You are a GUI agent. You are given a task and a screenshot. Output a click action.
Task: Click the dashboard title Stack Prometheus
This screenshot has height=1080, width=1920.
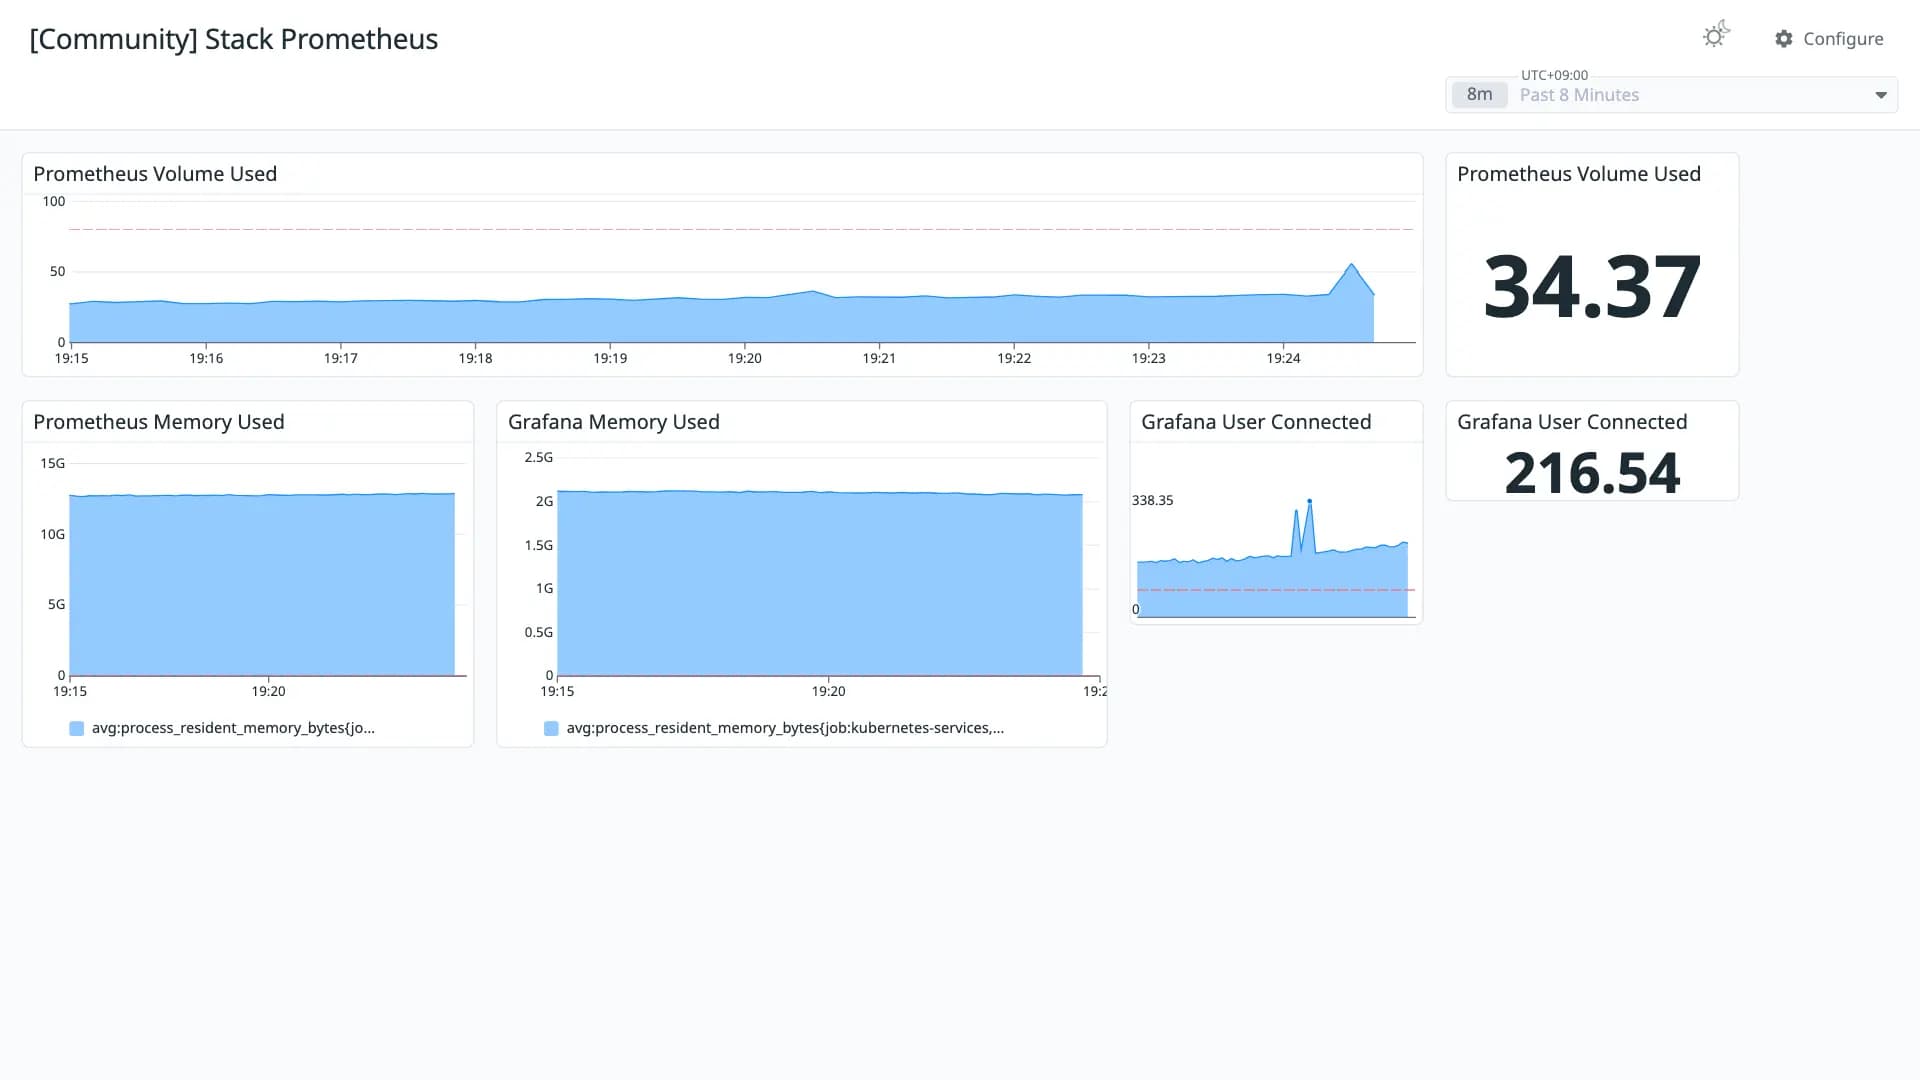pos(233,39)
